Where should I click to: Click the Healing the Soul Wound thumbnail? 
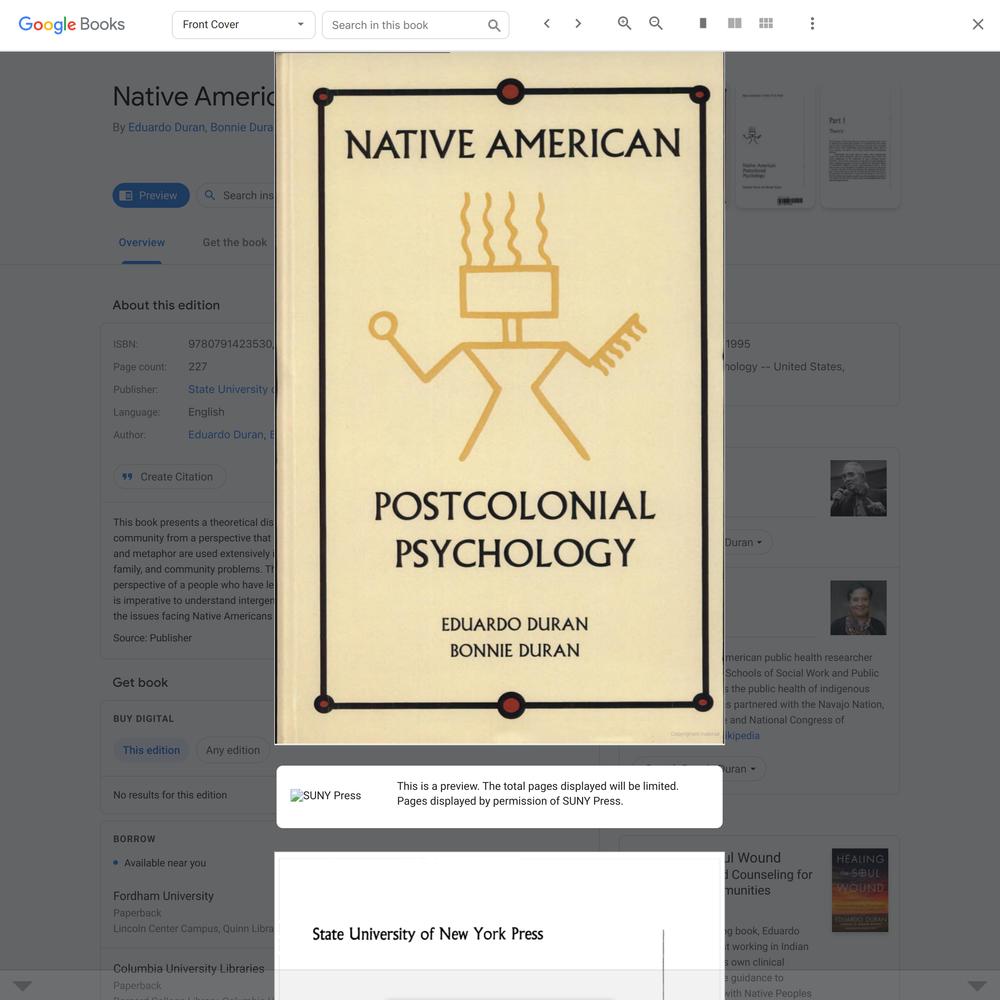pos(860,890)
